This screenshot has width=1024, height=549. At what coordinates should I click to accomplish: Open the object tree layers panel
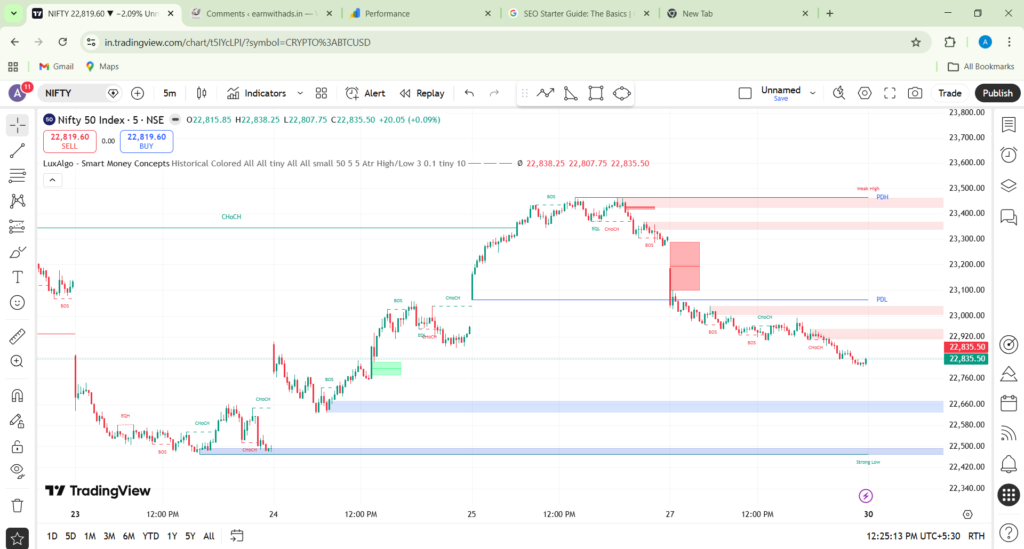(1009, 186)
